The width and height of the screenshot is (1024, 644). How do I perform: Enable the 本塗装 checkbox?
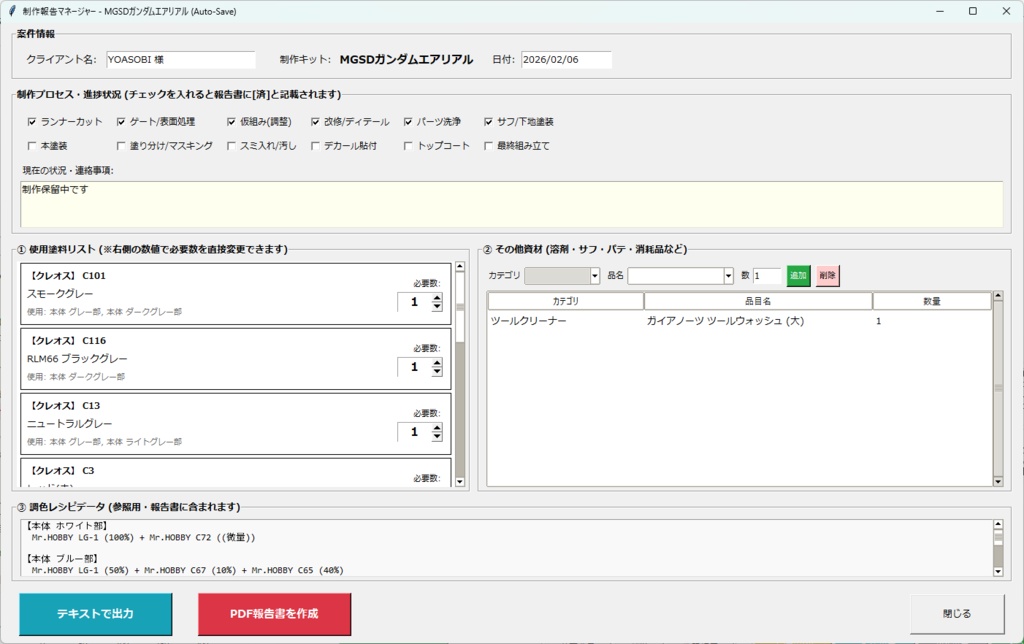tap(31, 145)
